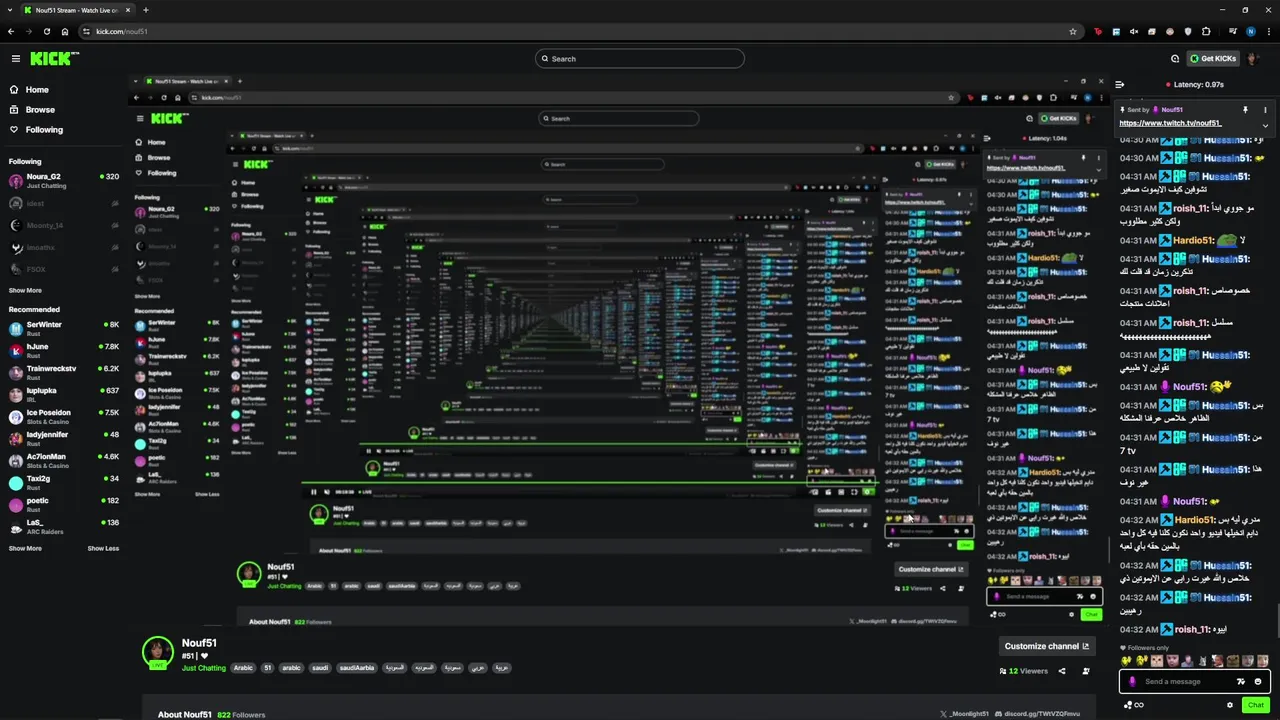Open chat identity purple badge icon
This screenshot has width=1280, height=720.
point(1132,682)
